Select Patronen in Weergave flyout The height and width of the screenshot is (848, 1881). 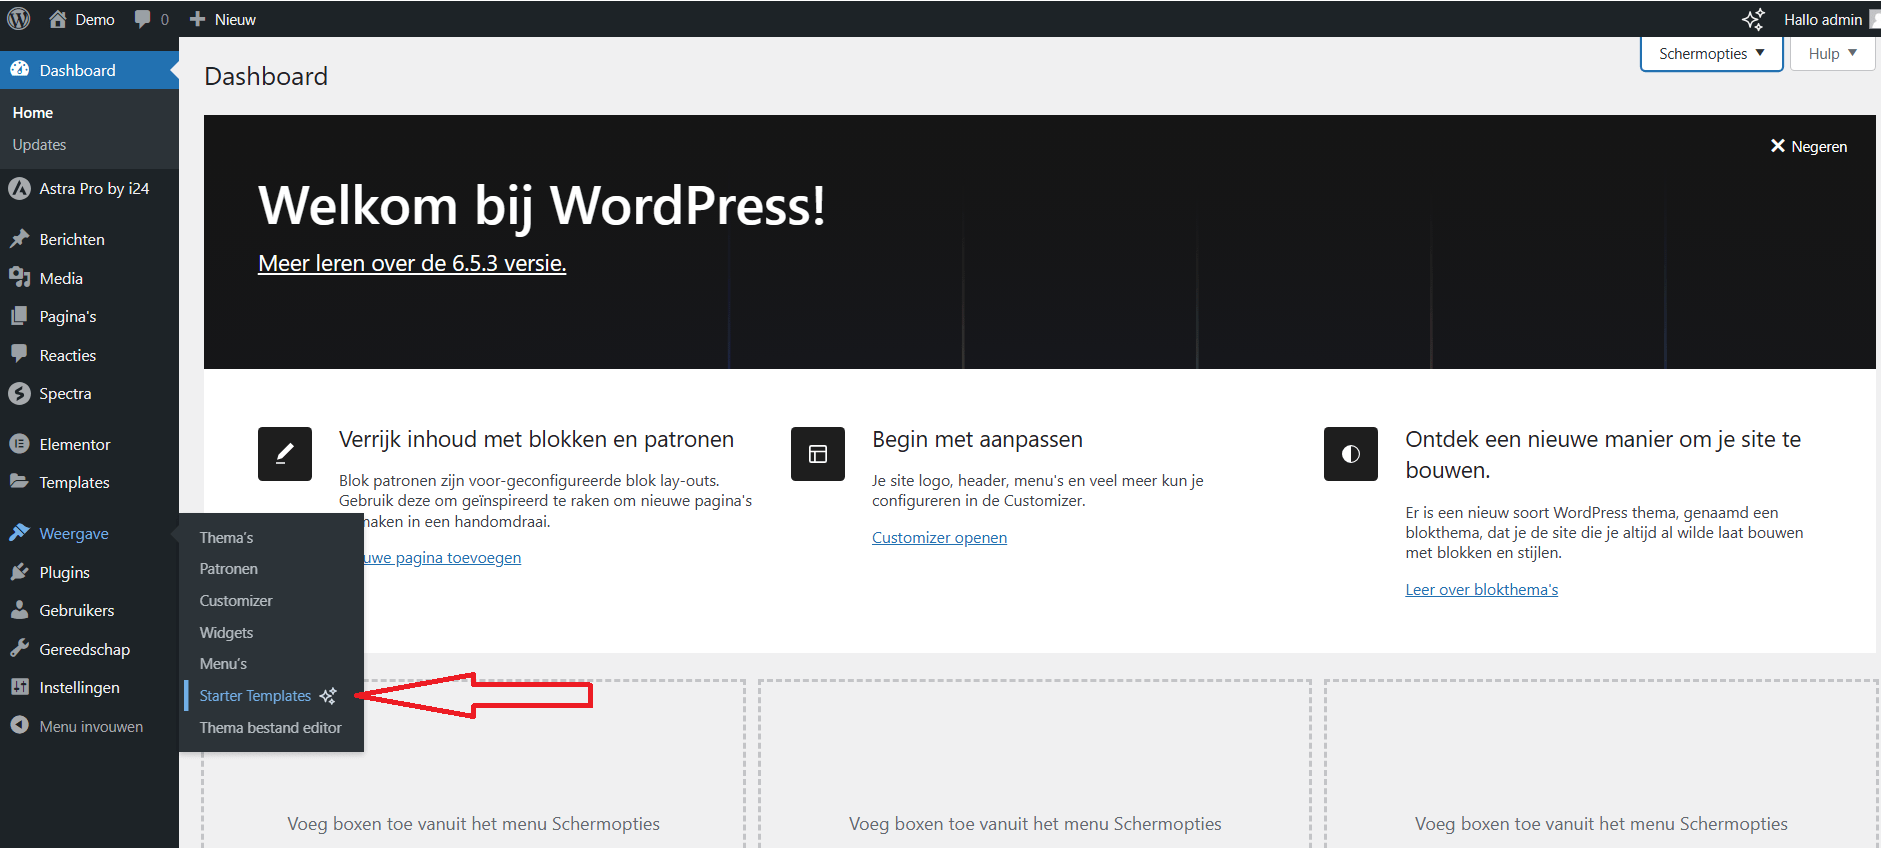pos(228,568)
